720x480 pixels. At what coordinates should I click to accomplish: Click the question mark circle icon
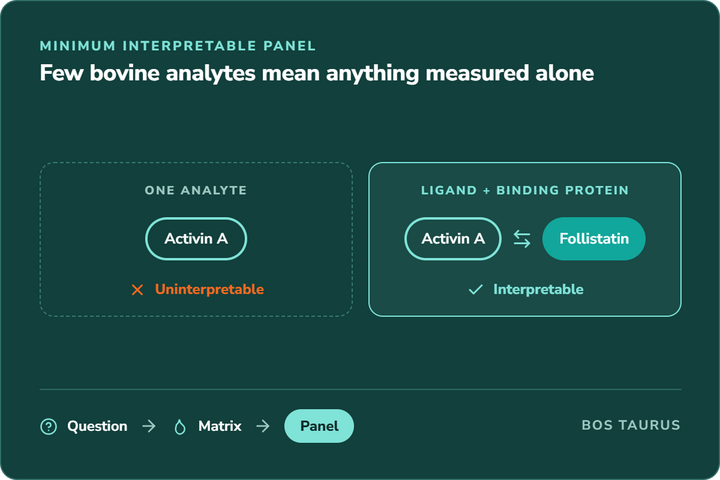(48, 426)
